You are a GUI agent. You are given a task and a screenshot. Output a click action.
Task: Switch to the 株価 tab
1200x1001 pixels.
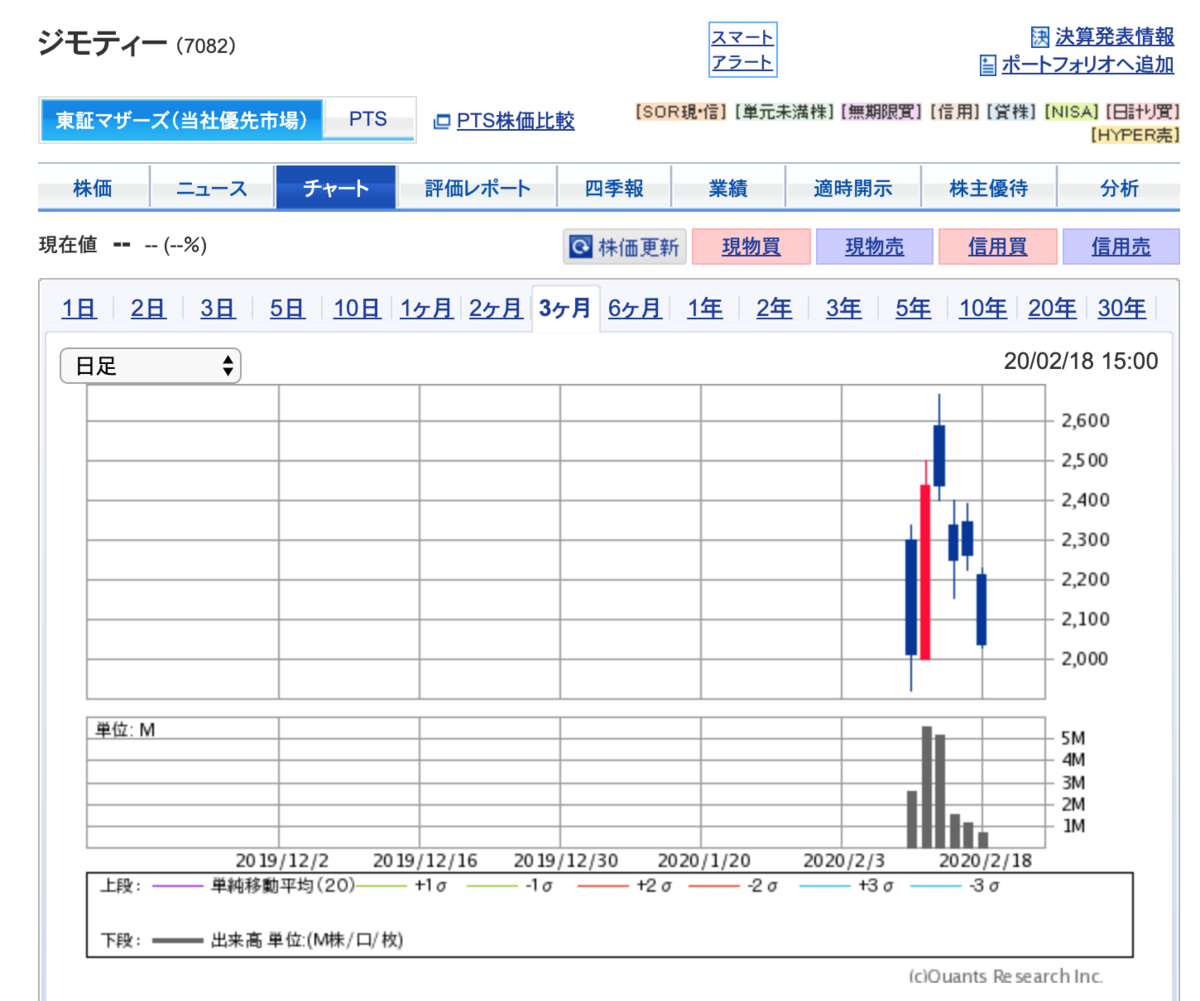93,188
